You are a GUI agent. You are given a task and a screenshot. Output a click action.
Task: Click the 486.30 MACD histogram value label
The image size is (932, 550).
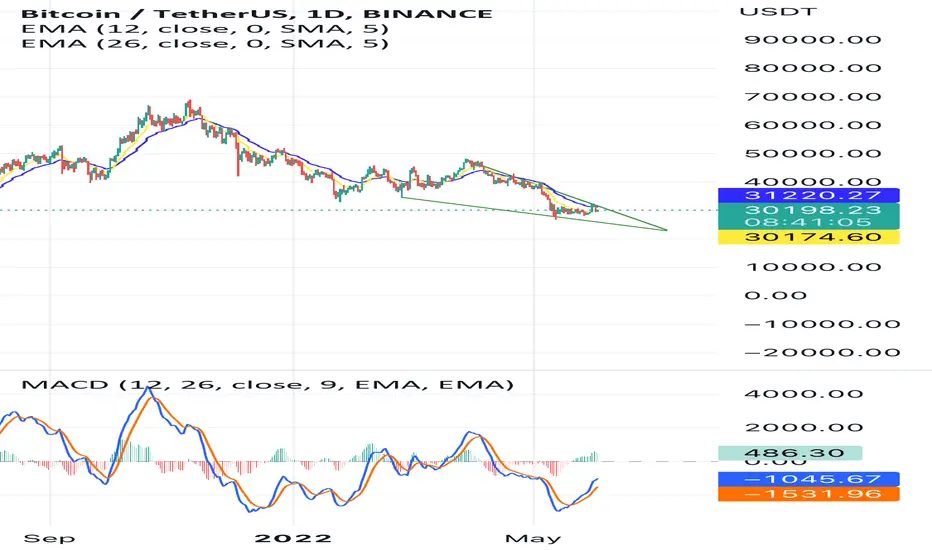[x=790, y=453]
